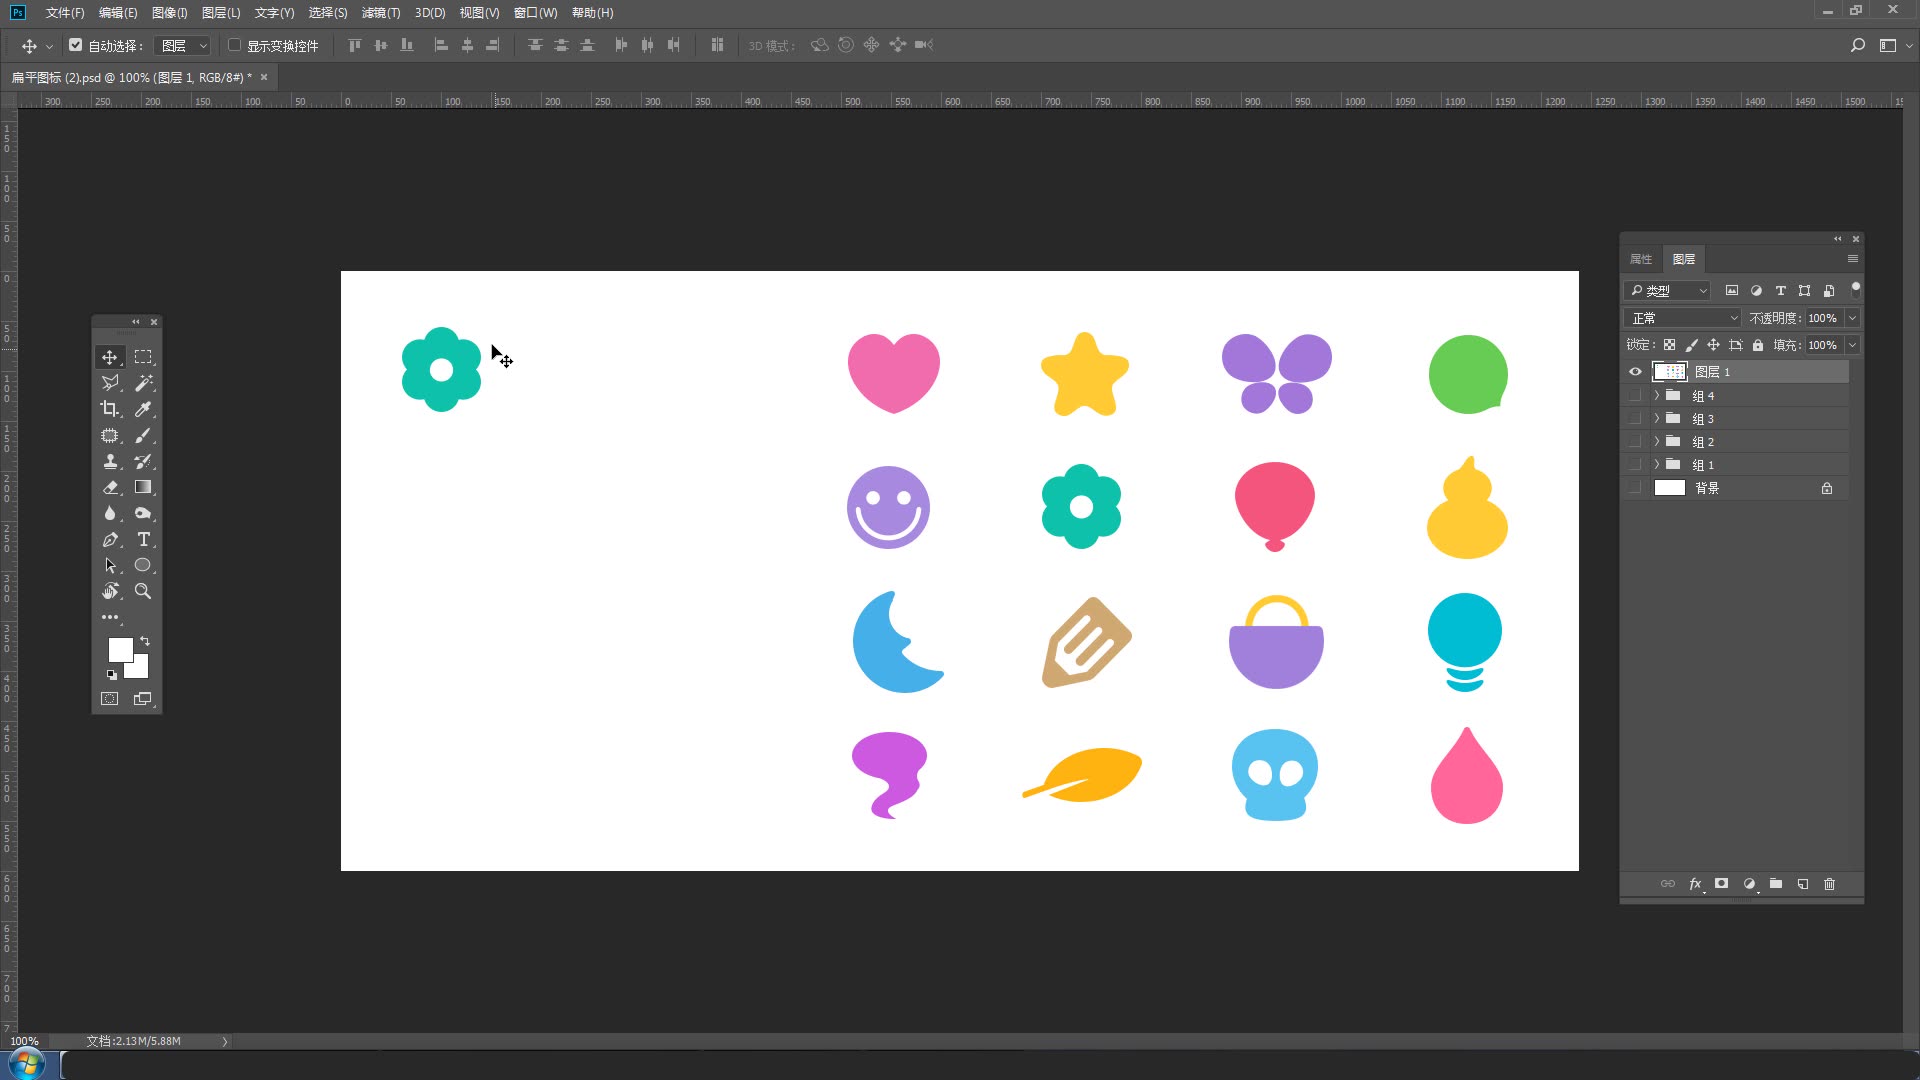
Task: Create new adjustment layer button
Action: pos(1749,884)
